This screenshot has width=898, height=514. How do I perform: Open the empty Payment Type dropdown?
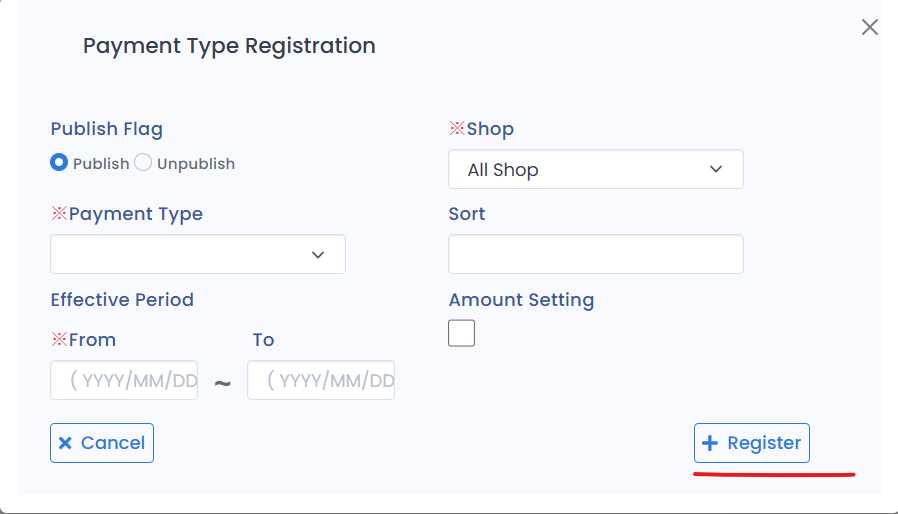pyautogui.click(x=197, y=255)
